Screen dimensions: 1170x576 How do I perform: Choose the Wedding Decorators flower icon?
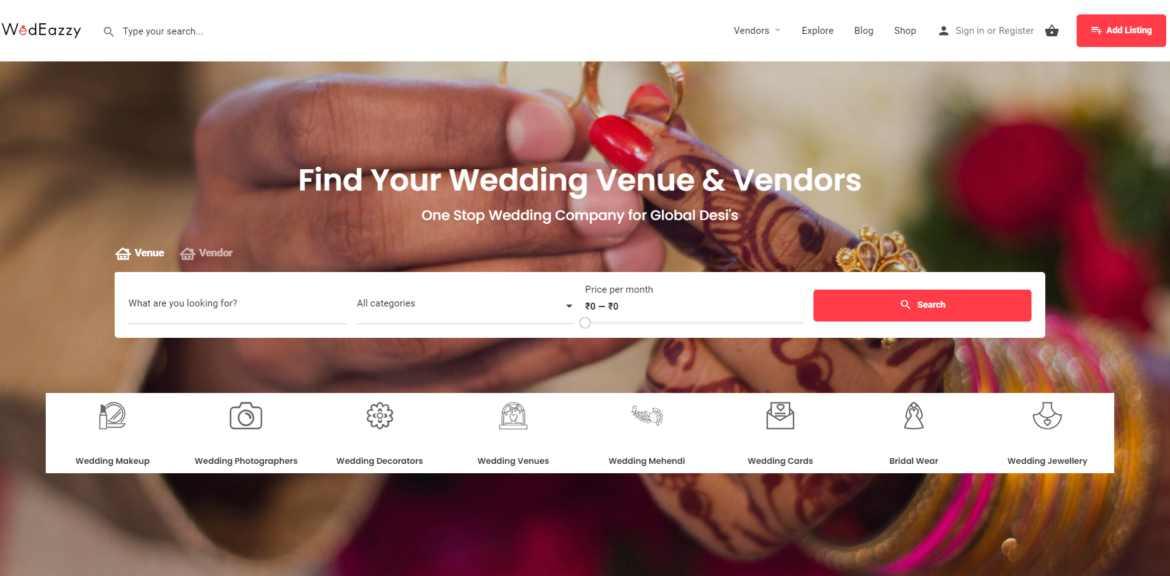click(x=380, y=415)
